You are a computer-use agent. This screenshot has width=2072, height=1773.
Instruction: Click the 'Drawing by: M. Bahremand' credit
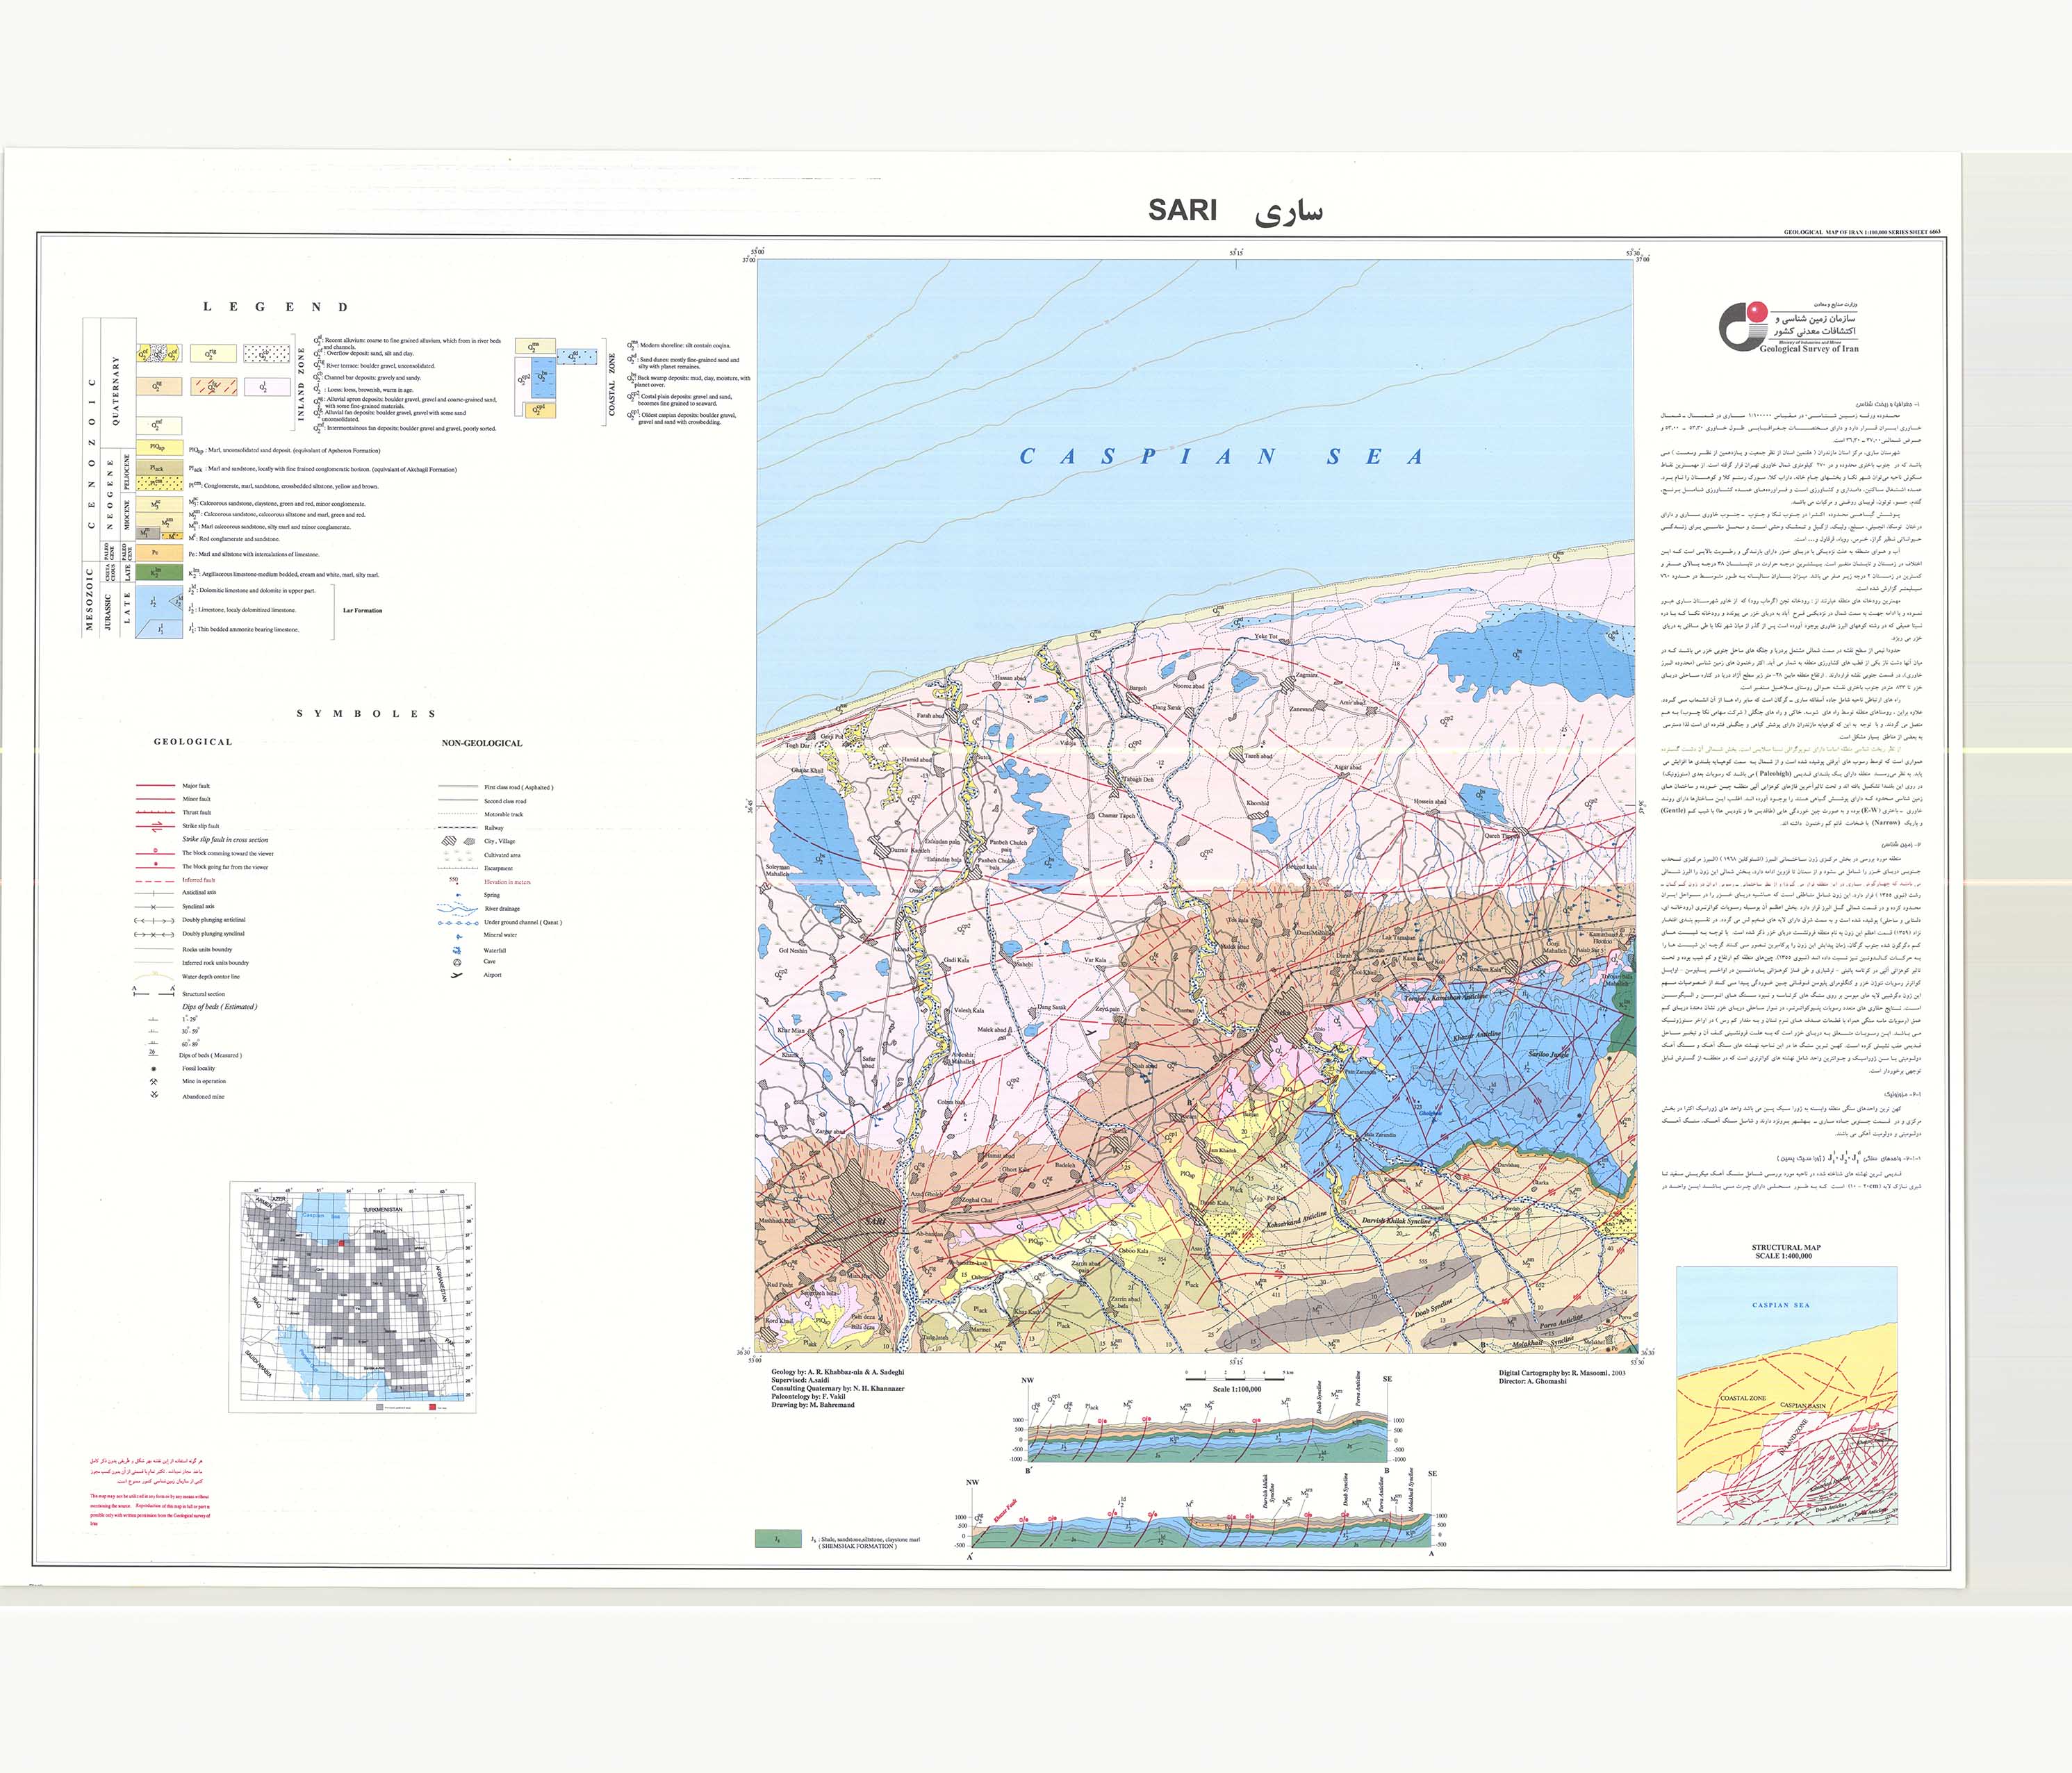[x=813, y=1405]
